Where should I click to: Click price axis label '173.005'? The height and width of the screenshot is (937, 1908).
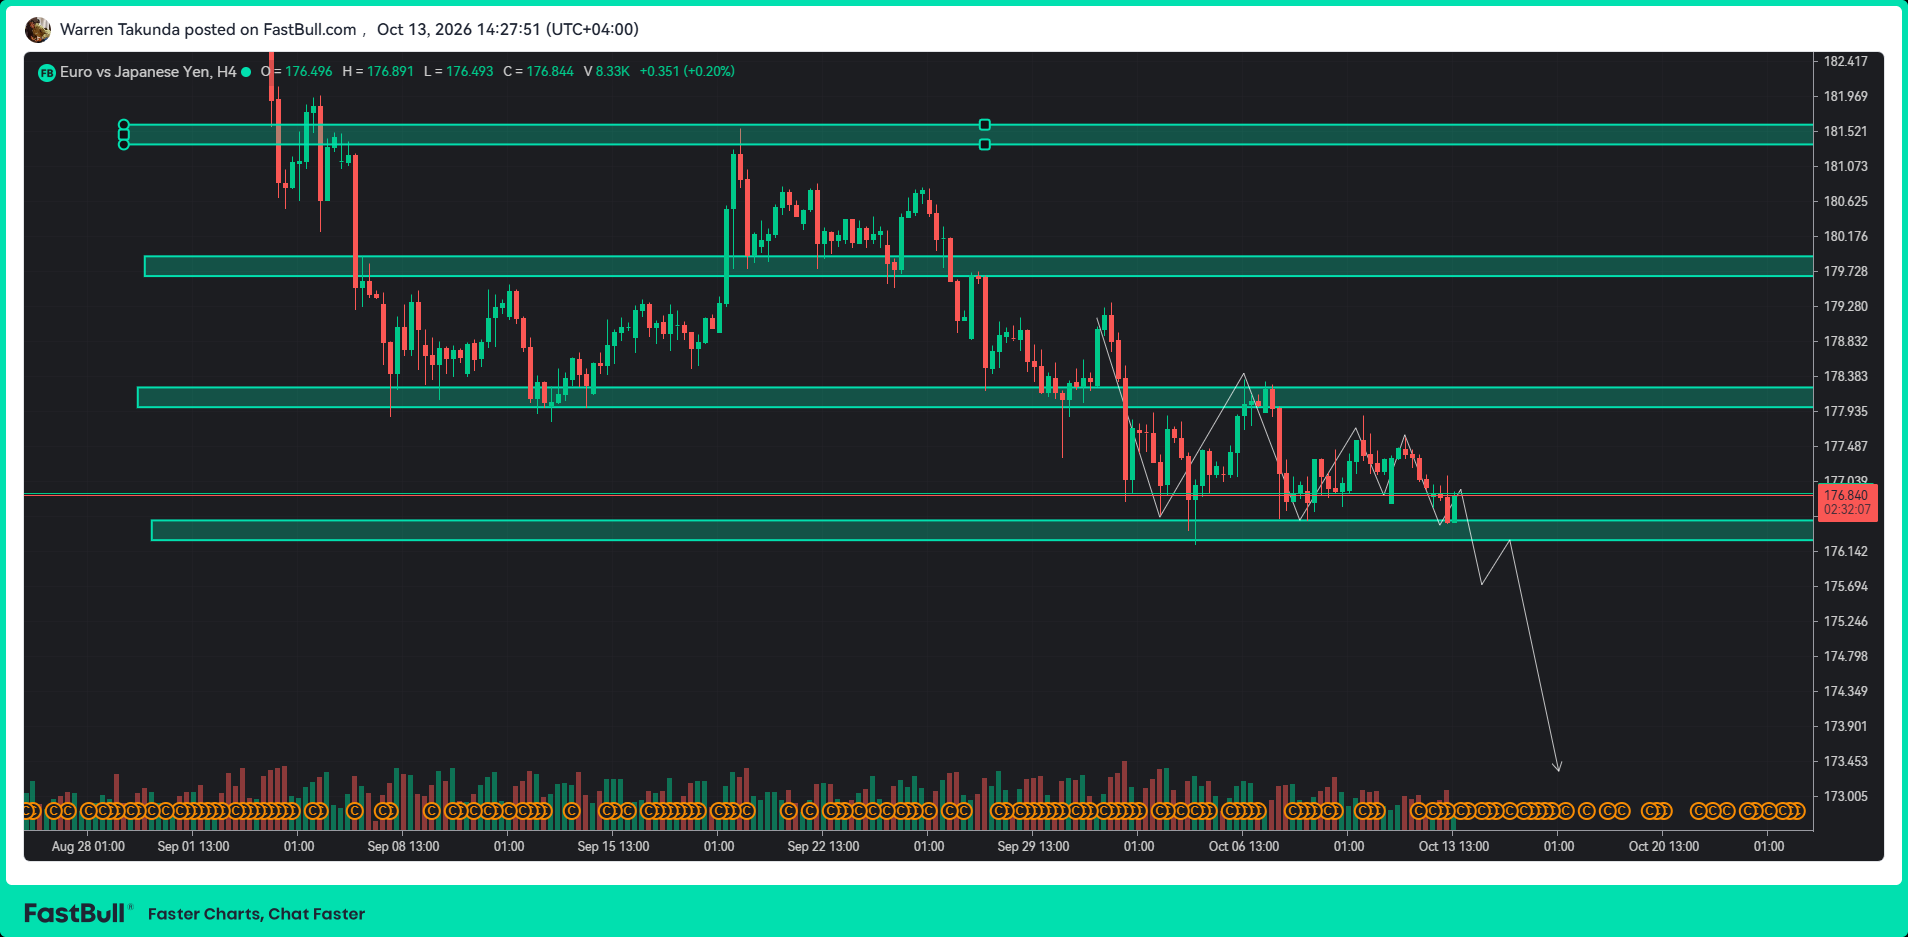(x=1846, y=797)
